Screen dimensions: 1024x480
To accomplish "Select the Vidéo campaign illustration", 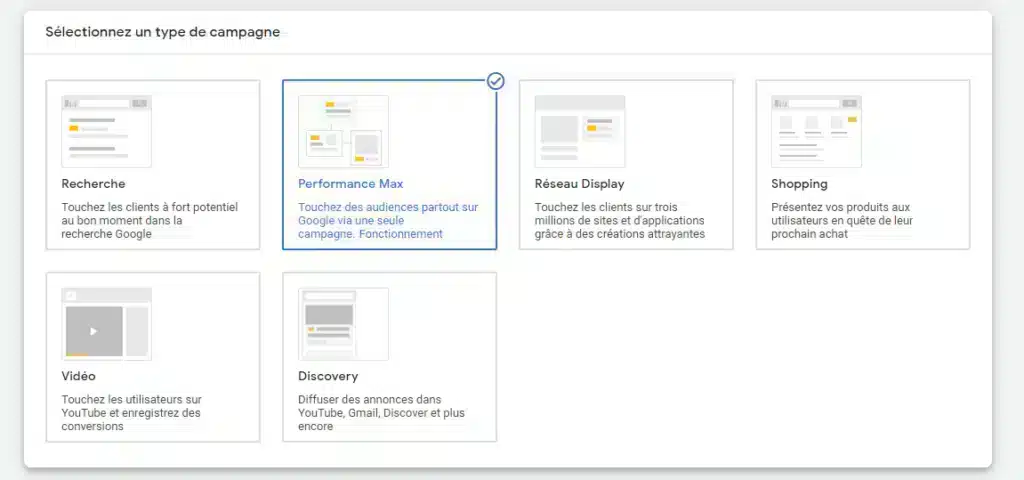I will coord(106,324).
